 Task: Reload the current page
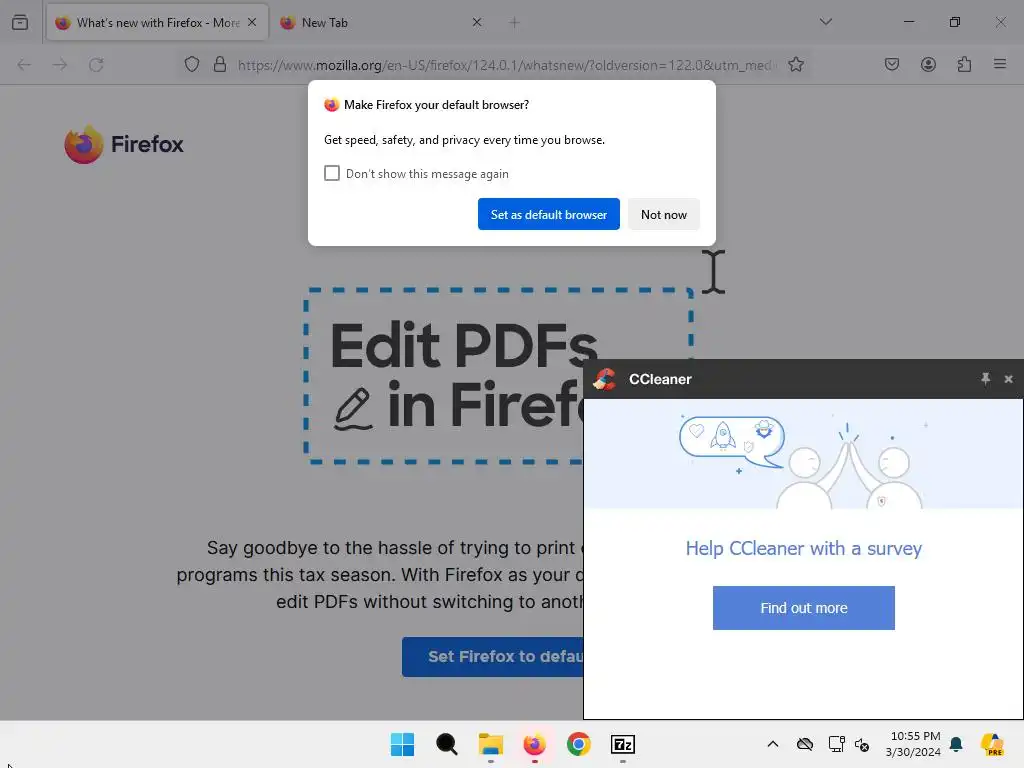(x=96, y=65)
